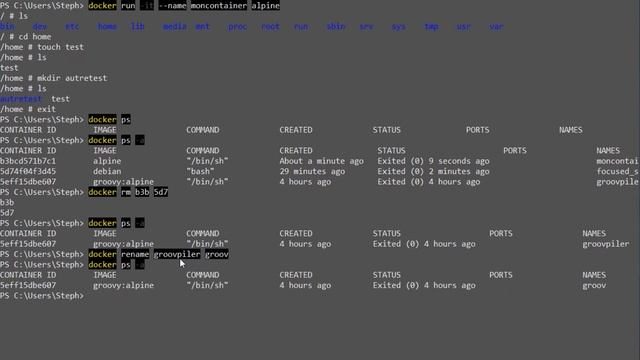Click the '5d7' argument in the docker rm command
Image resolution: width=640 pixels, height=360 pixels.
pos(161,192)
